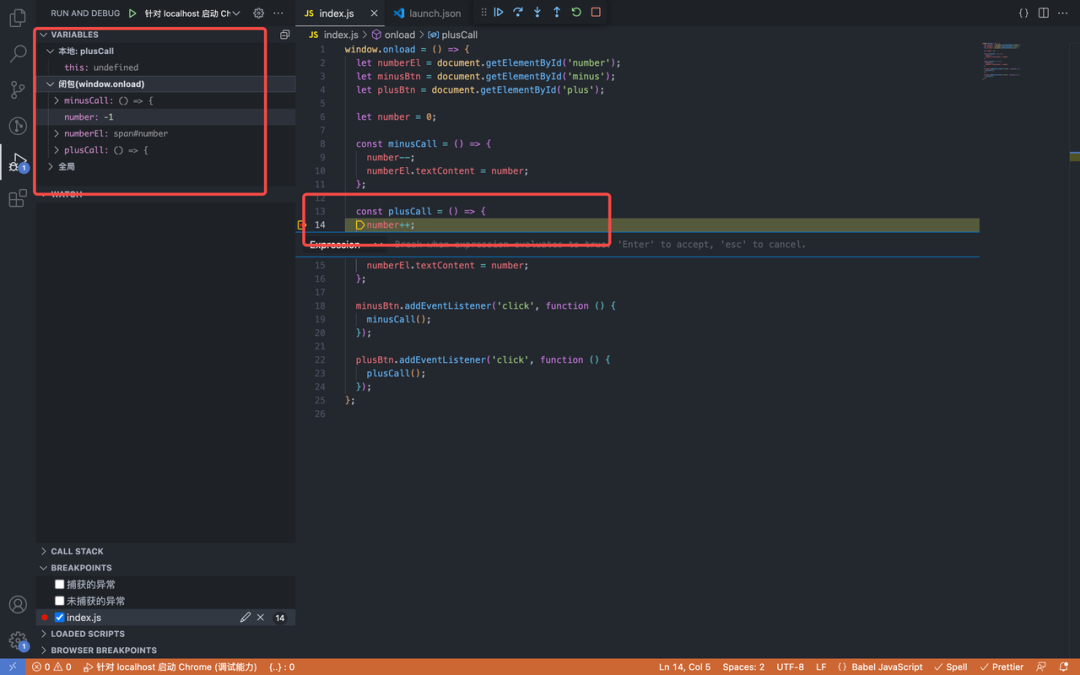Enable the 捕获的异常 breakpoint checkbox
This screenshot has width=1080, height=675.
point(57,584)
